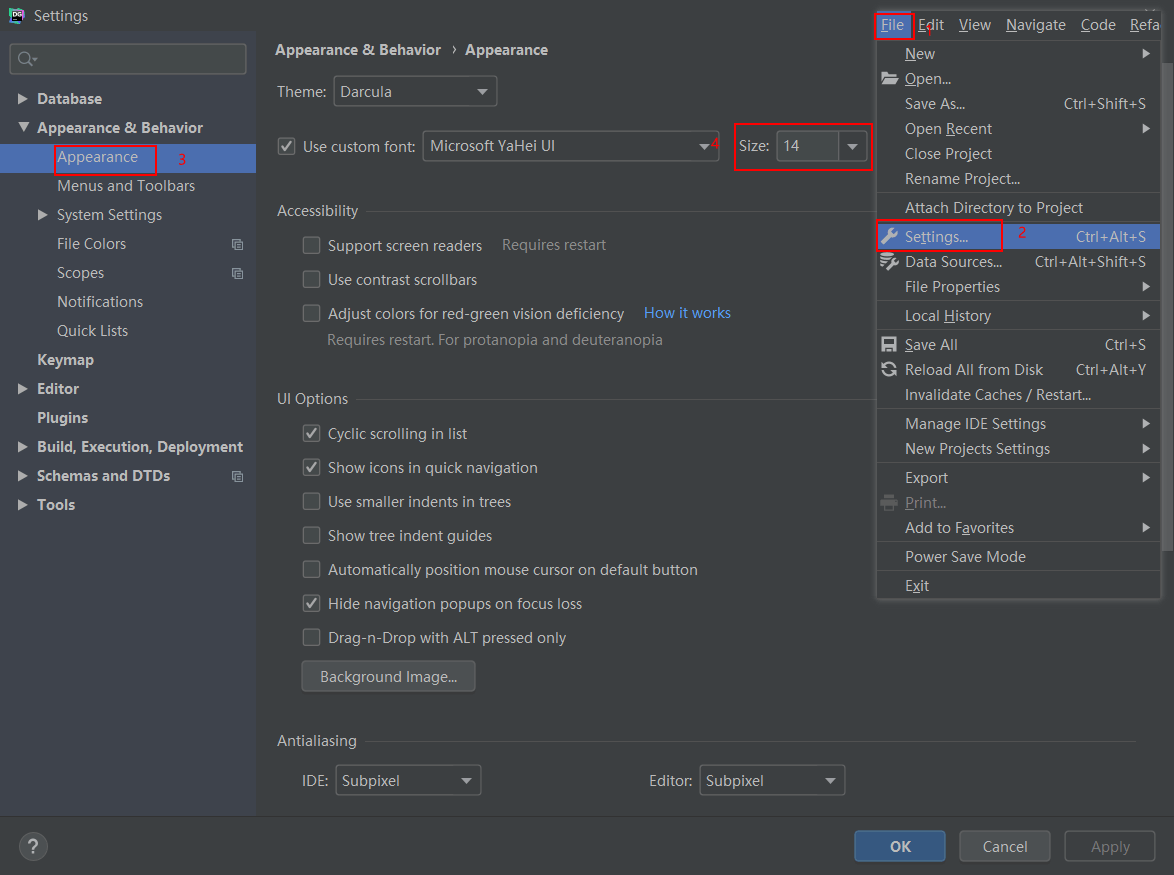Choose Power Save Mode
The height and width of the screenshot is (875, 1174).
coord(1018,557)
